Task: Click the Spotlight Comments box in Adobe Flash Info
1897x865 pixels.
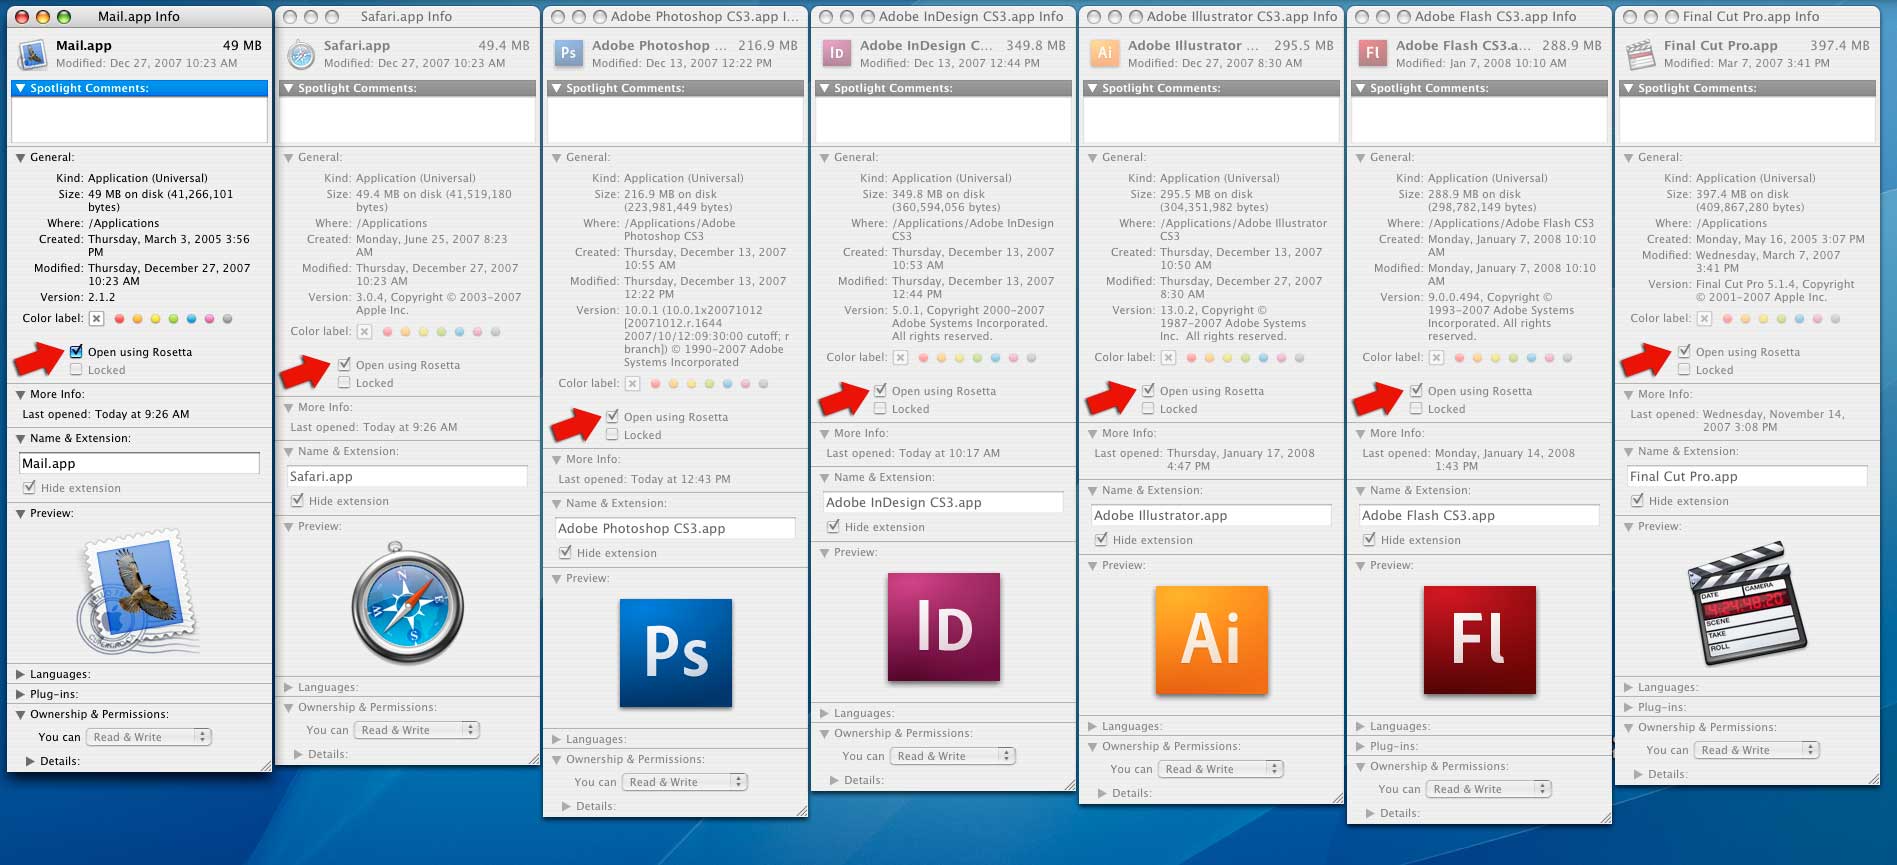Action: coord(1479,121)
